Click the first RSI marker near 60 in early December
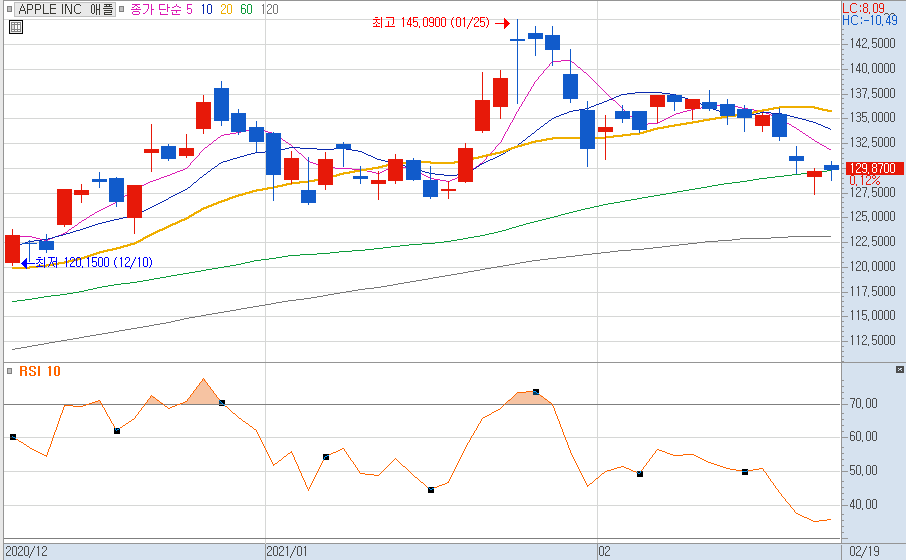This screenshot has width=906, height=560. pyautogui.click(x=13, y=437)
